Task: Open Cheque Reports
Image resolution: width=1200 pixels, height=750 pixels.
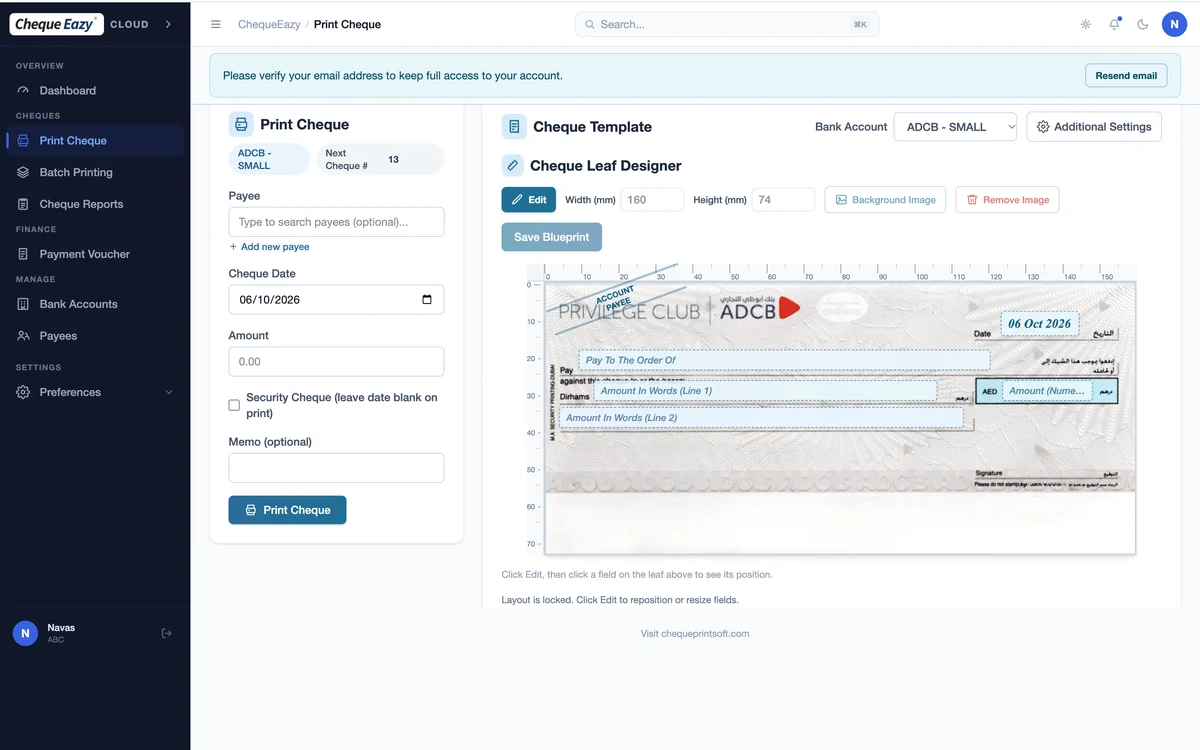Action: click(x=95, y=204)
